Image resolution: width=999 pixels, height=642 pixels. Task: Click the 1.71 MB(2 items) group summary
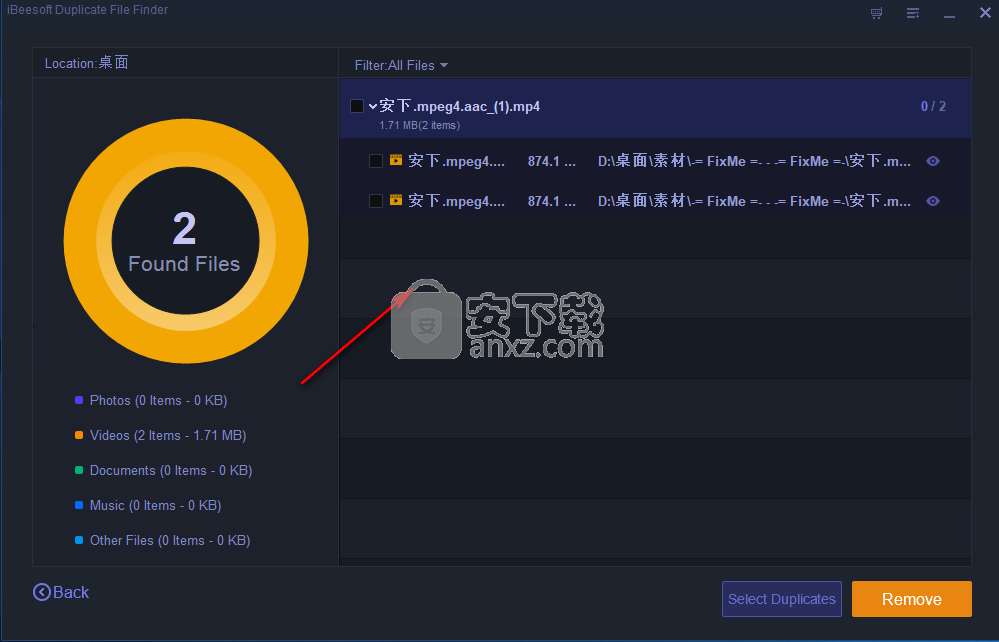[419, 125]
